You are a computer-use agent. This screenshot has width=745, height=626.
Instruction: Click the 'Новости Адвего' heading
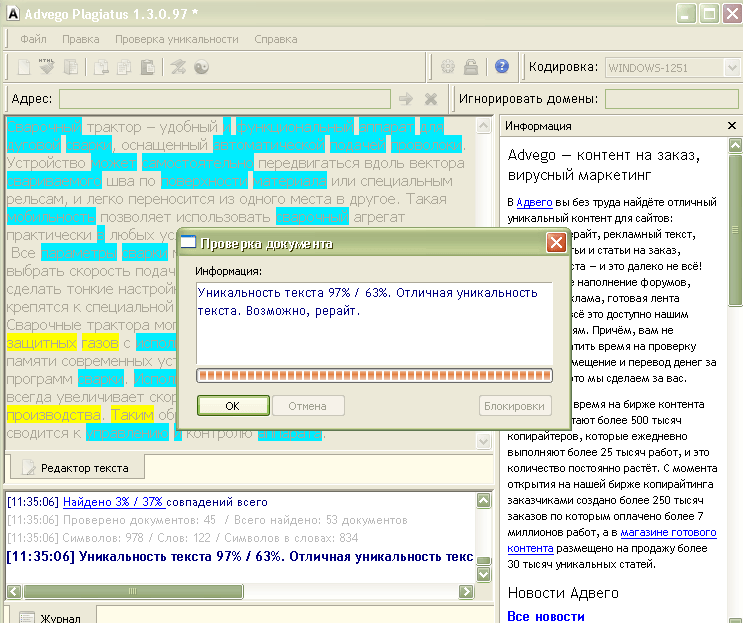coord(563,593)
